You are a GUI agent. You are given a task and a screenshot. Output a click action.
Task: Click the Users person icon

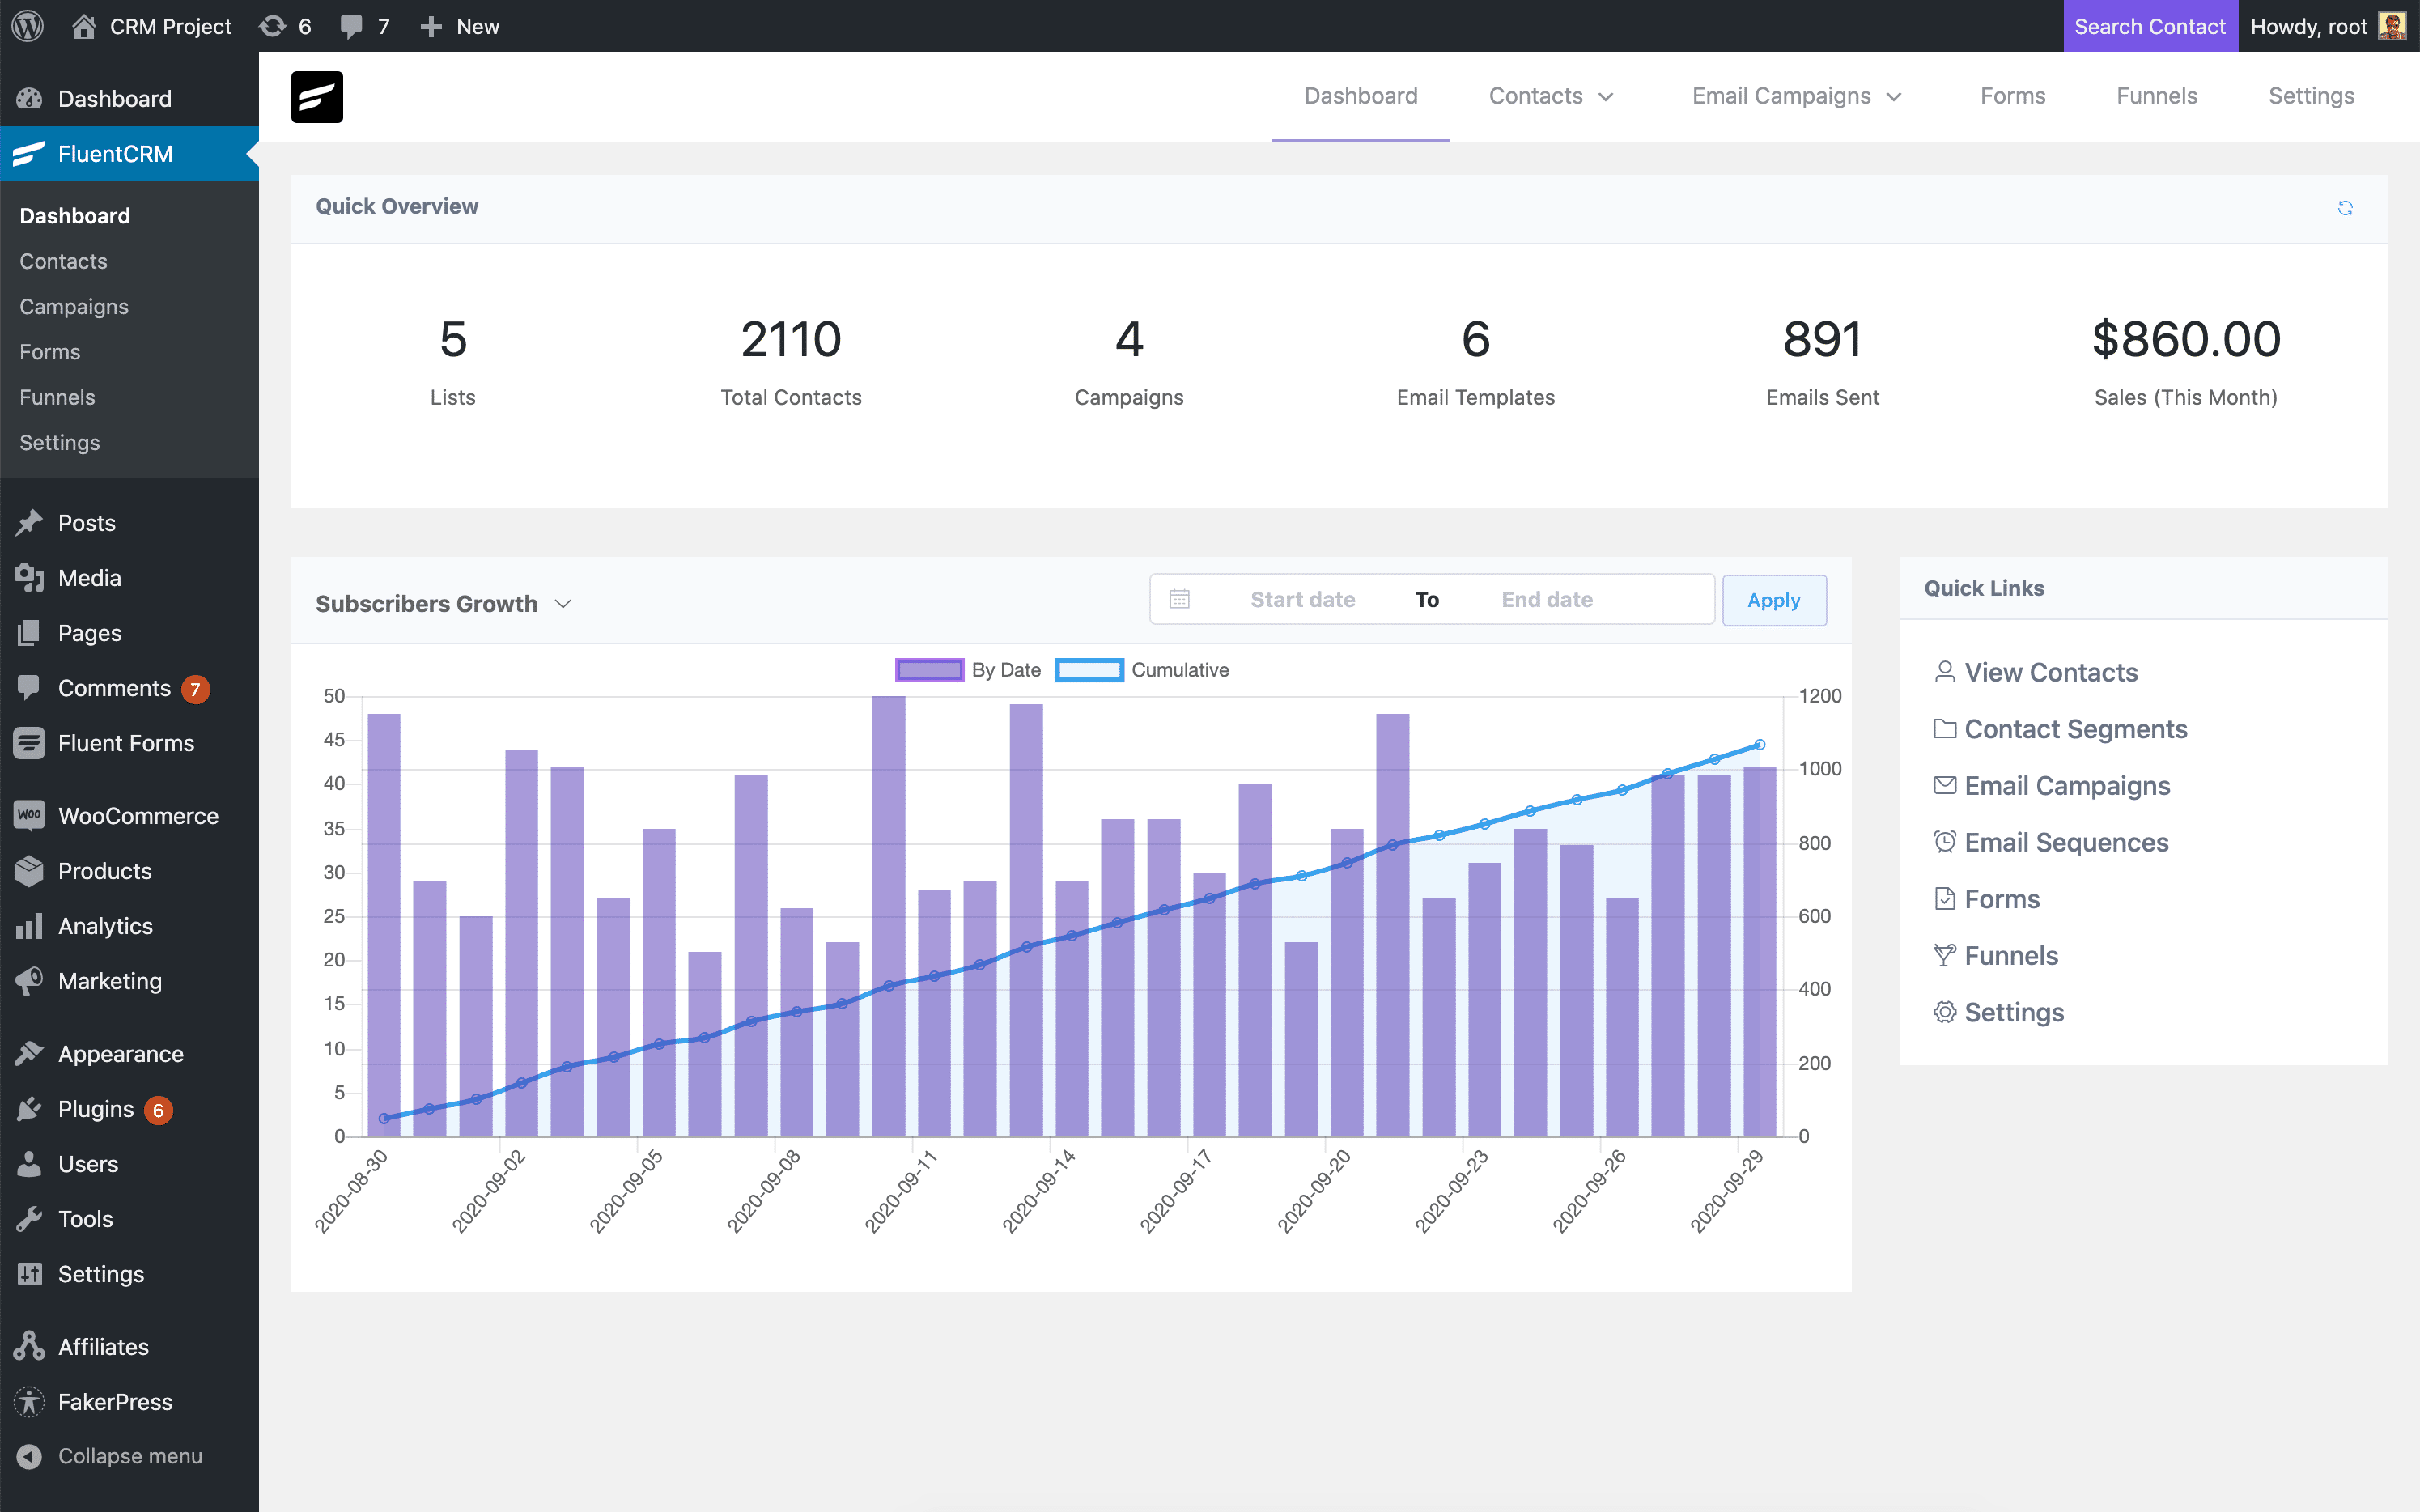(x=29, y=1164)
